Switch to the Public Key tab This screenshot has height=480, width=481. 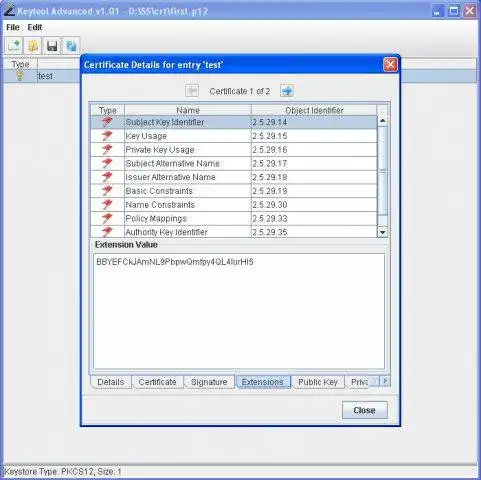tap(318, 382)
